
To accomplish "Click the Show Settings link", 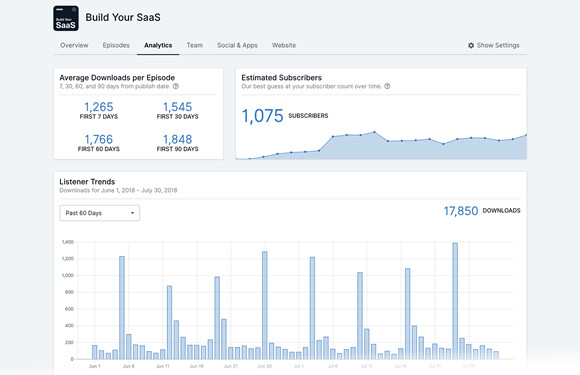I will (x=498, y=45).
